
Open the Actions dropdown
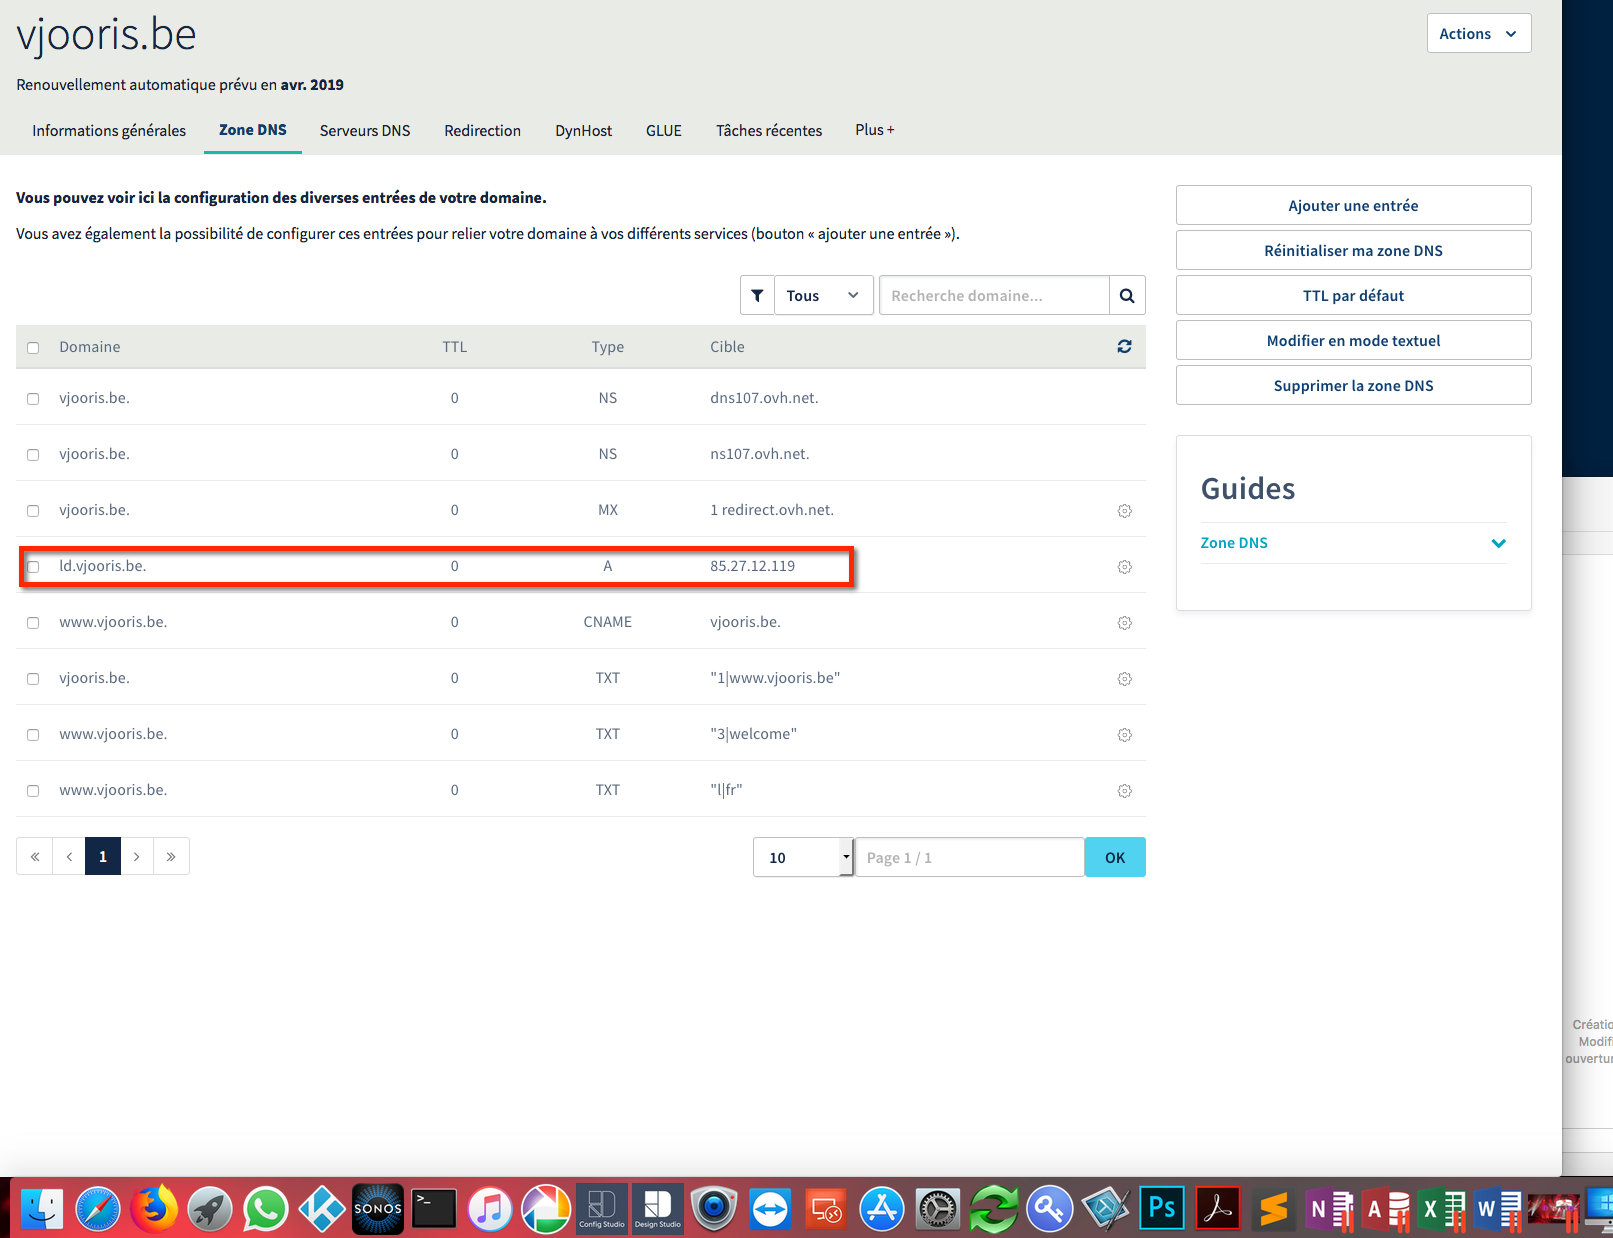tap(1478, 33)
